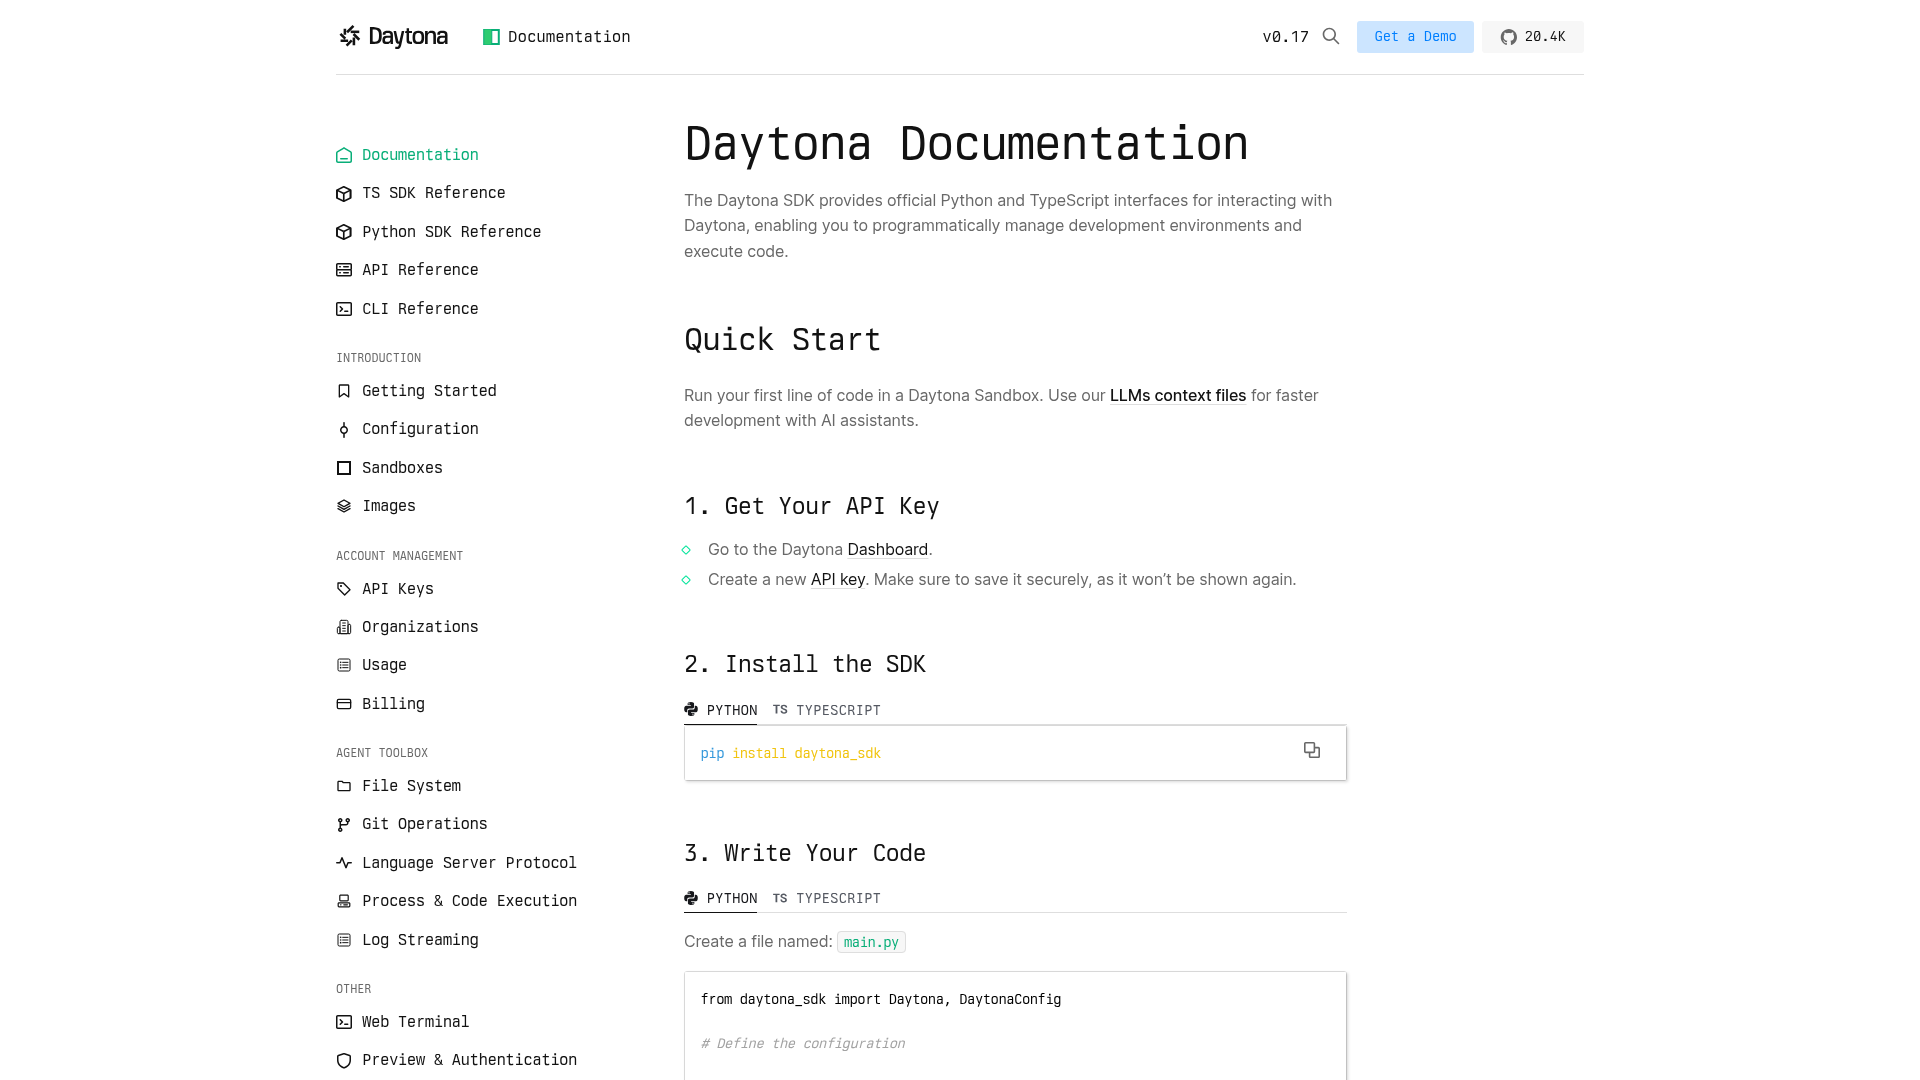This screenshot has height=1080, width=1920.
Task: Click the API Reference sidebar icon
Action: pyautogui.click(x=344, y=270)
